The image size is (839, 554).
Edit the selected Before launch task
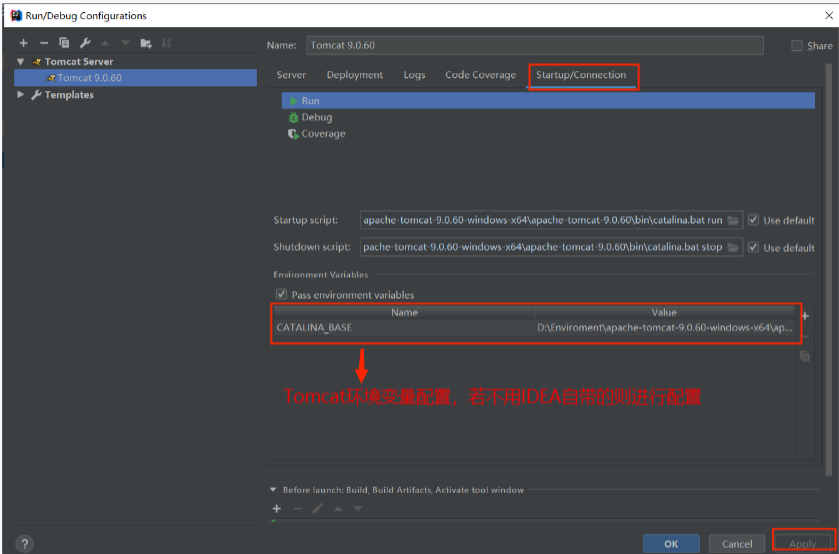pyautogui.click(x=318, y=509)
